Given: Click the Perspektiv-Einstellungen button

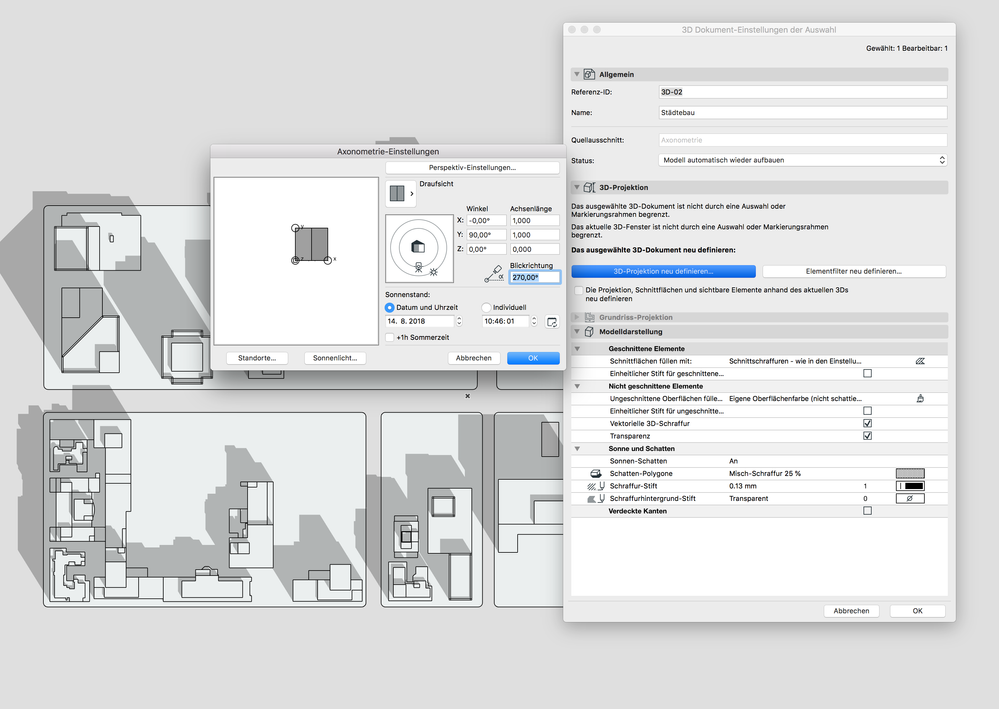Looking at the screenshot, I should tap(472, 168).
